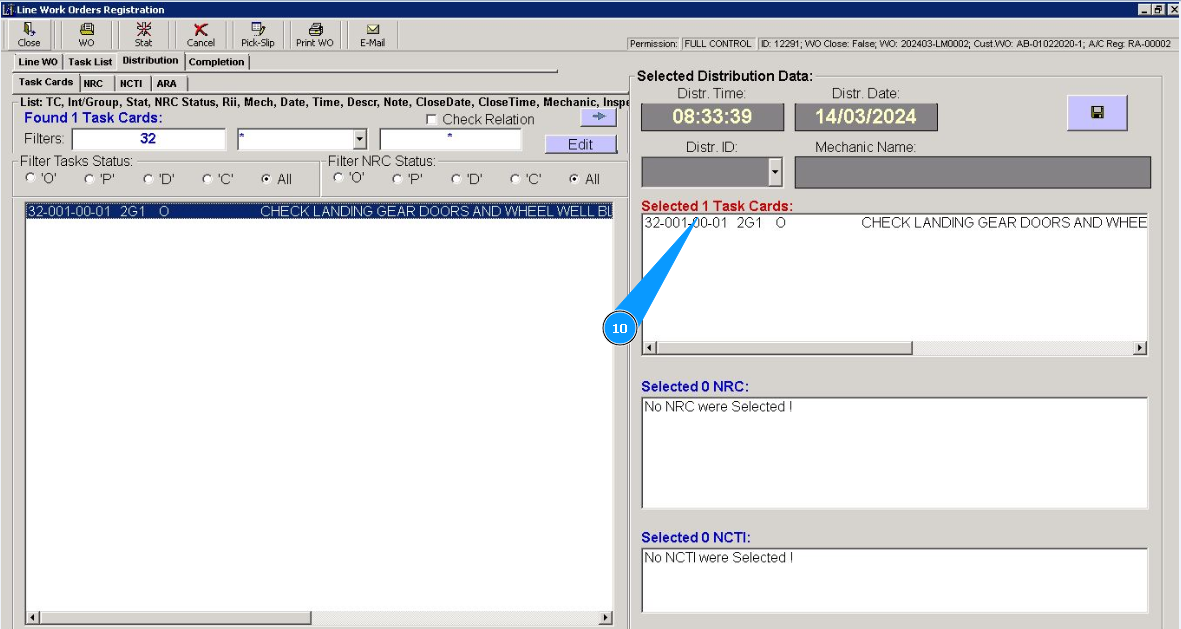Open the Filters asterisk dropdown
This screenshot has width=1181, height=629.
[360, 139]
